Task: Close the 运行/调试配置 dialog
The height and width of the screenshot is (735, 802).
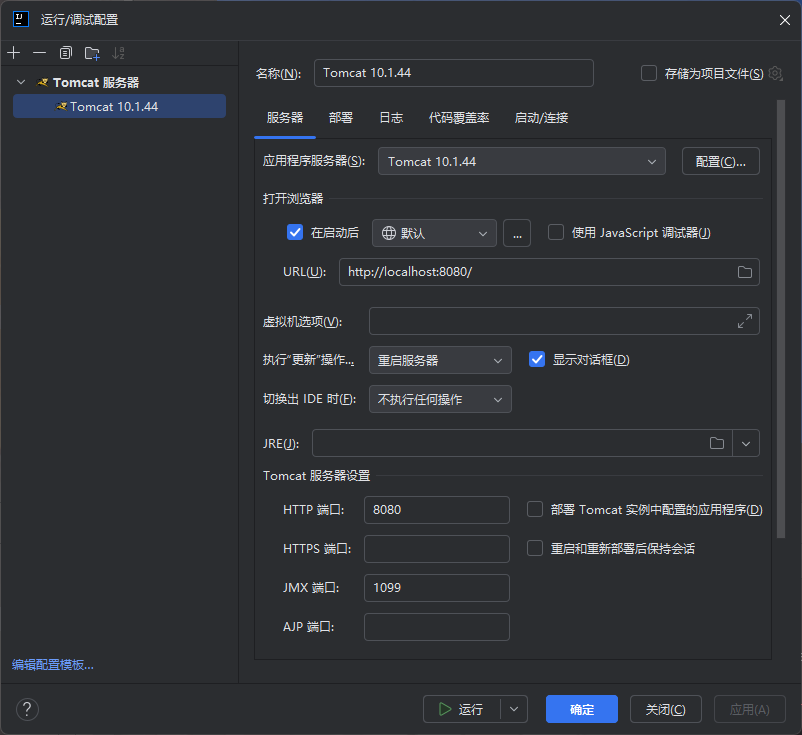Action: pos(785,20)
